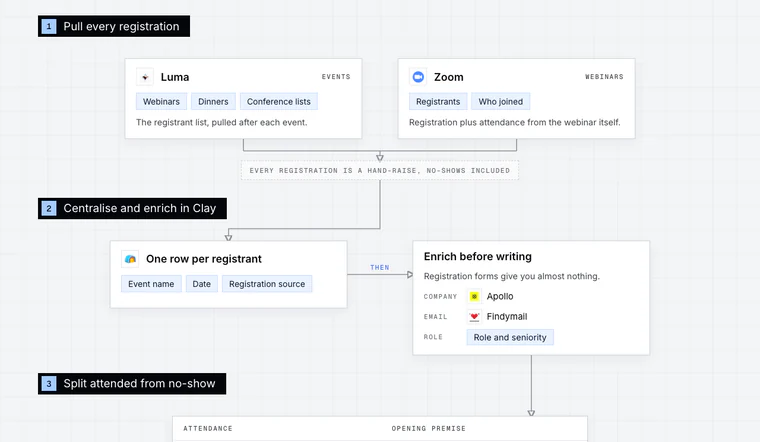The height and width of the screenshot is (442, 760).
Task: Select the Conference lists tag
Action: [x=279, y=101]
